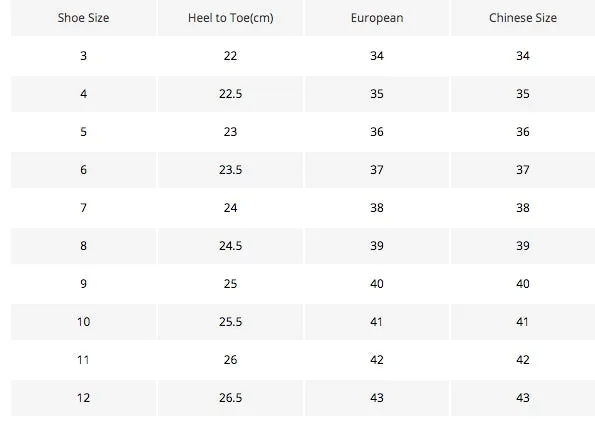
Task: Select European size 38 cell
Action: [x=377, y=208]
